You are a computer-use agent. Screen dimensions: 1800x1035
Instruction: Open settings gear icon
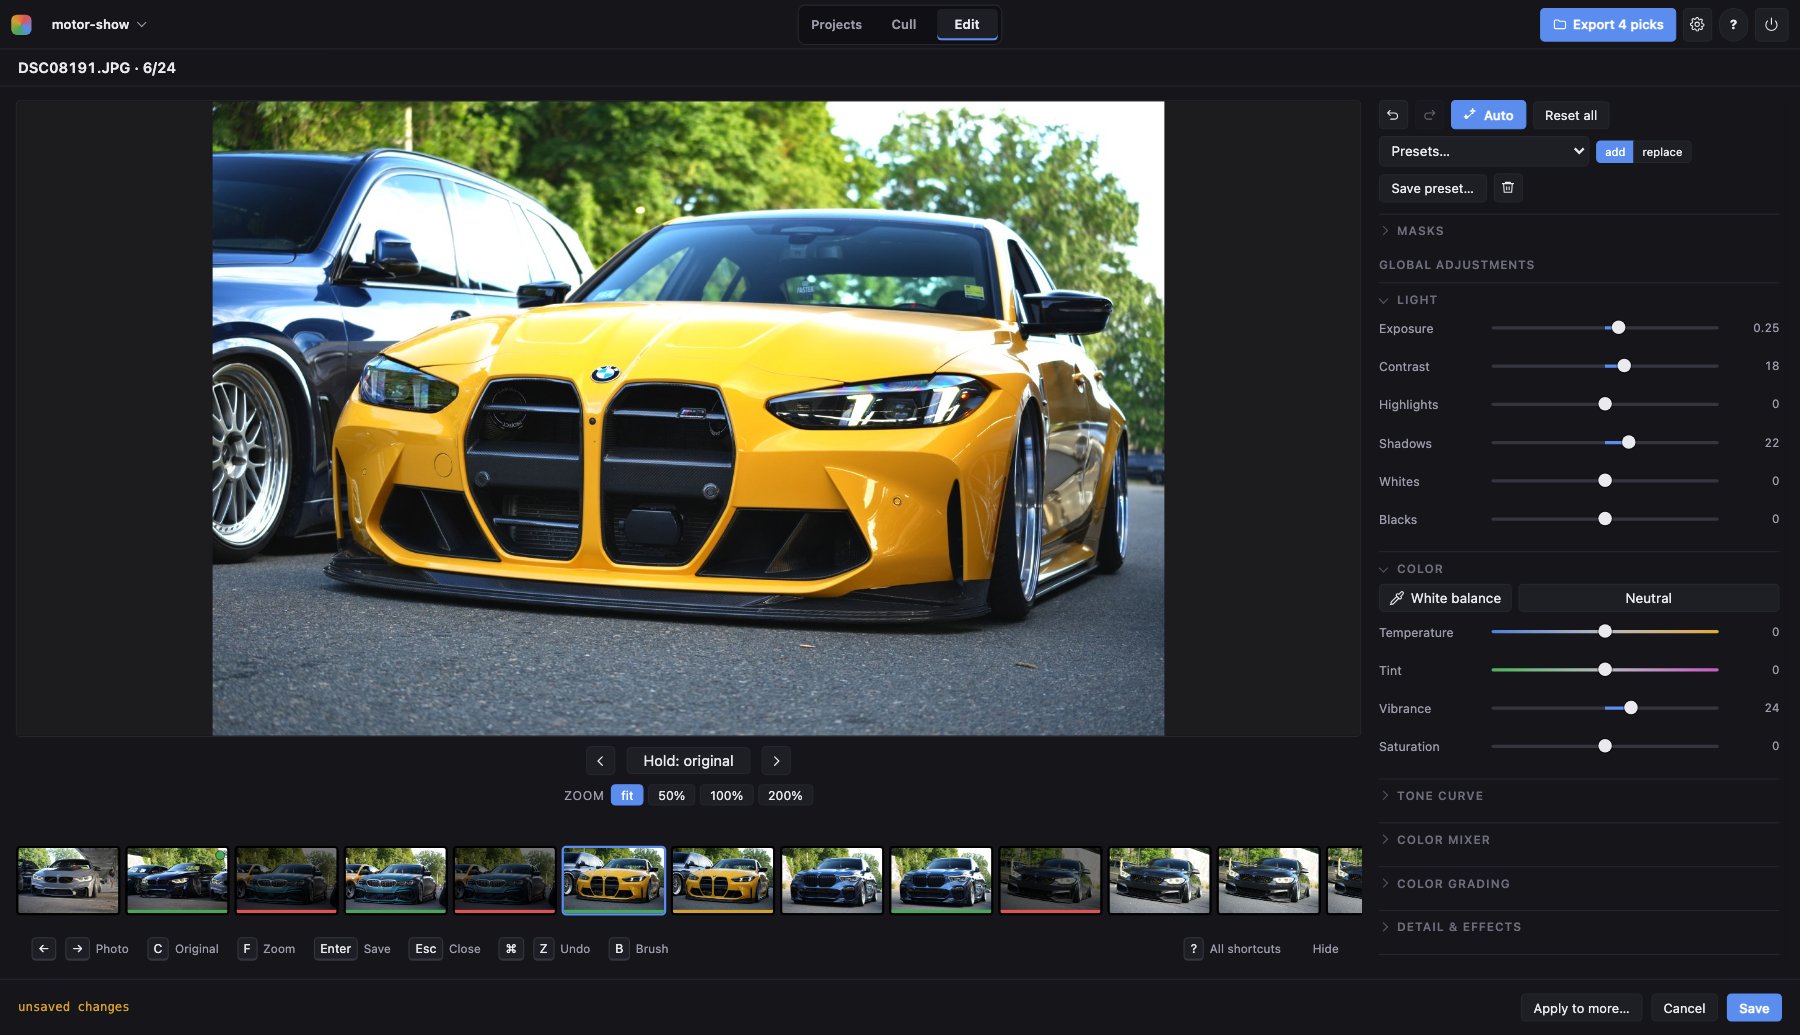click(1697, 25)
